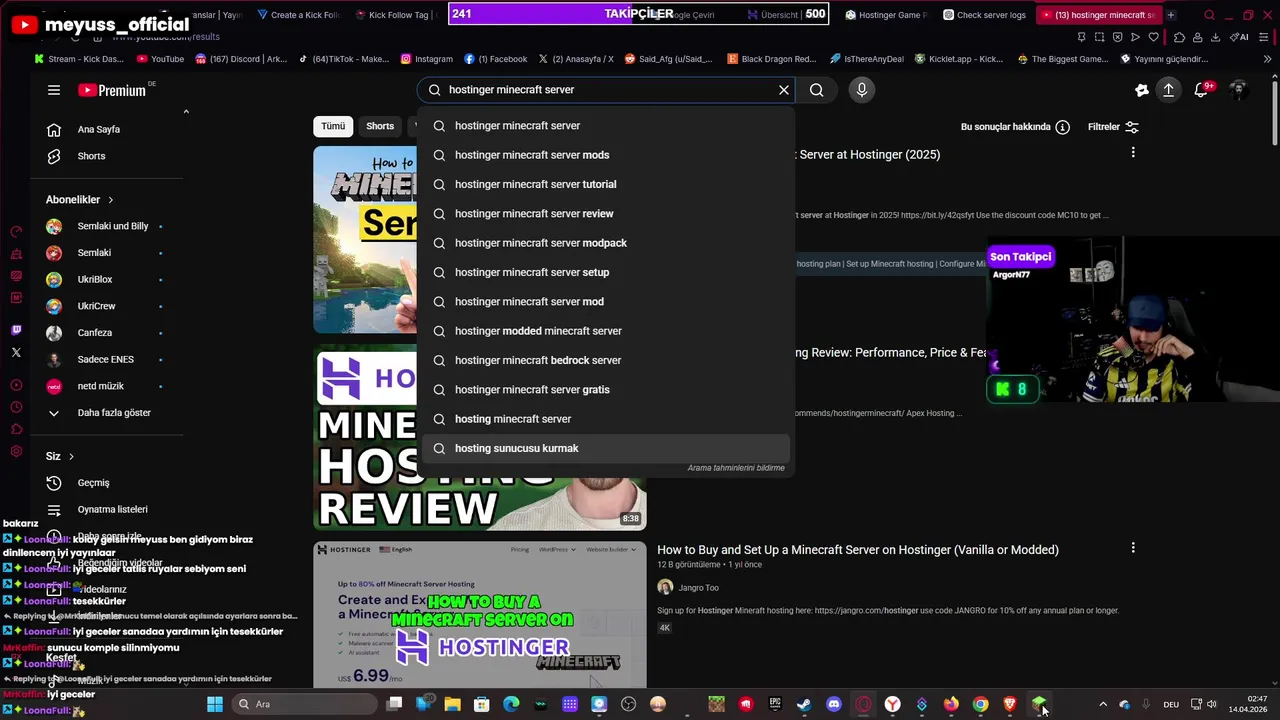Open the YouTube guide hamburger menu
The width and height of the screenshot is (1280, 720).
(x=54, y=90)
